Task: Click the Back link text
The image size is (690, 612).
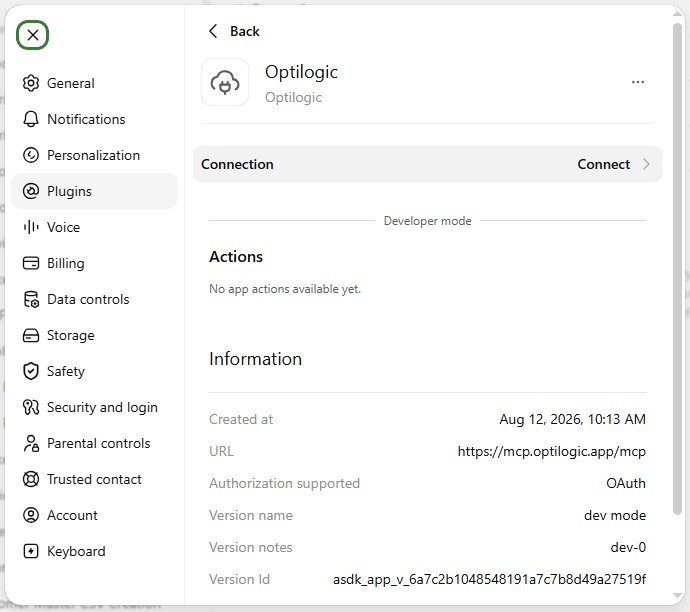Action: coord(245,31)
